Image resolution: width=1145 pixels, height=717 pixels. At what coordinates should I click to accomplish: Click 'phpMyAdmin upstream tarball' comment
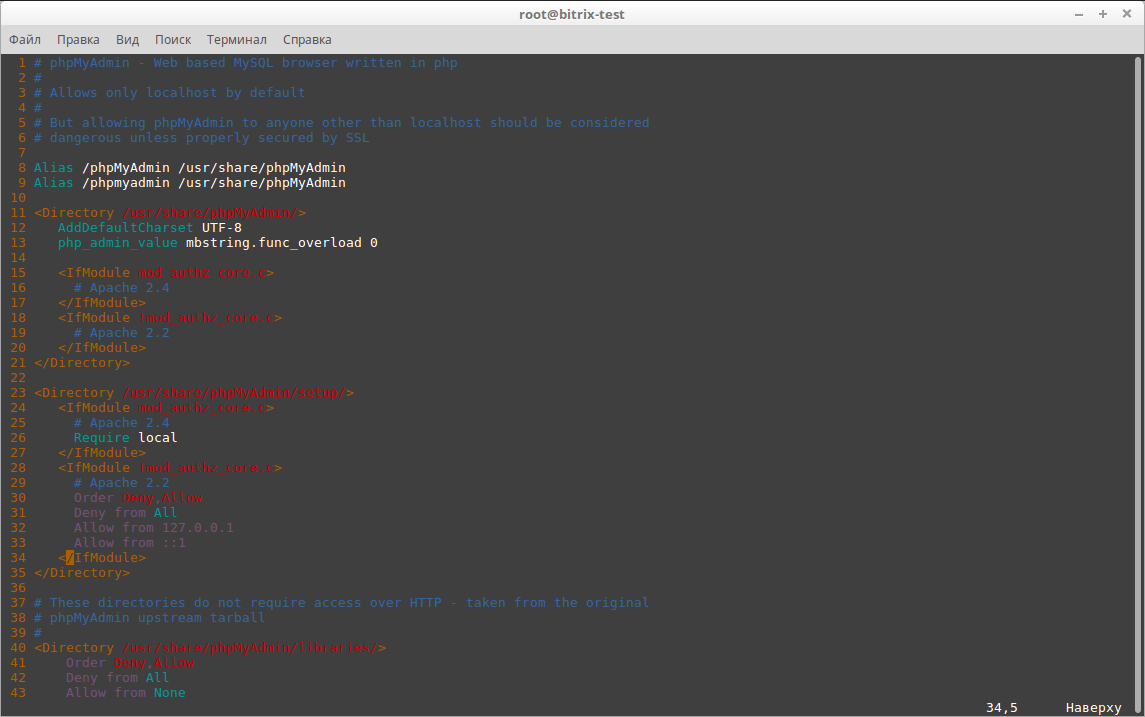(x=150, y=618)
